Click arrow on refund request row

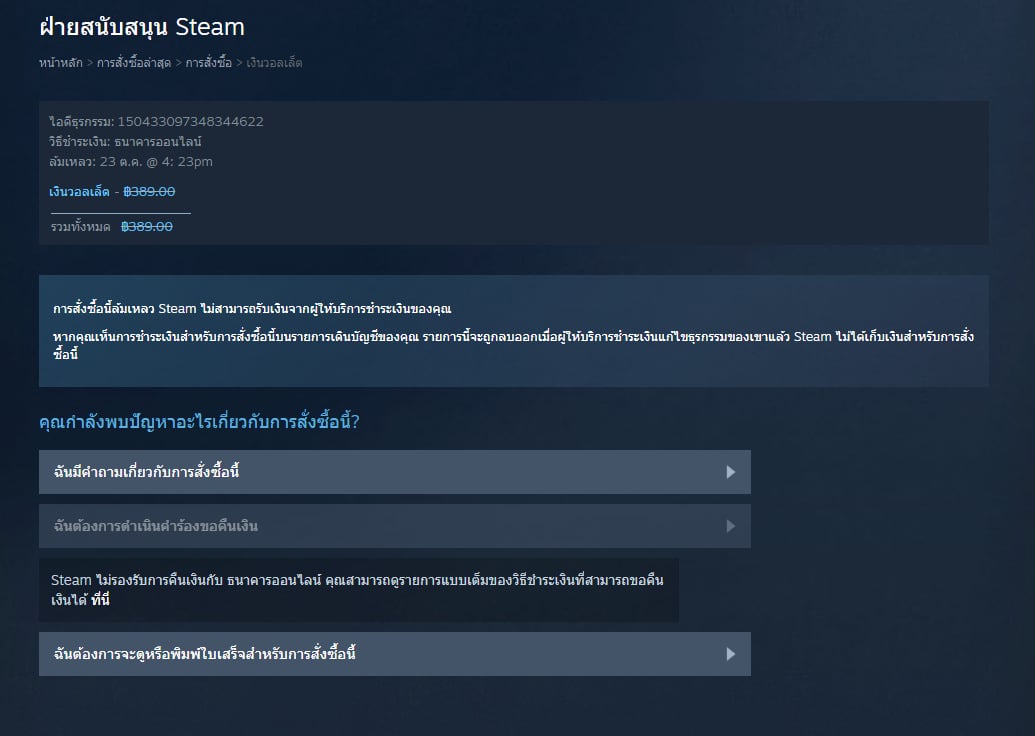click(x=731, y=526)
